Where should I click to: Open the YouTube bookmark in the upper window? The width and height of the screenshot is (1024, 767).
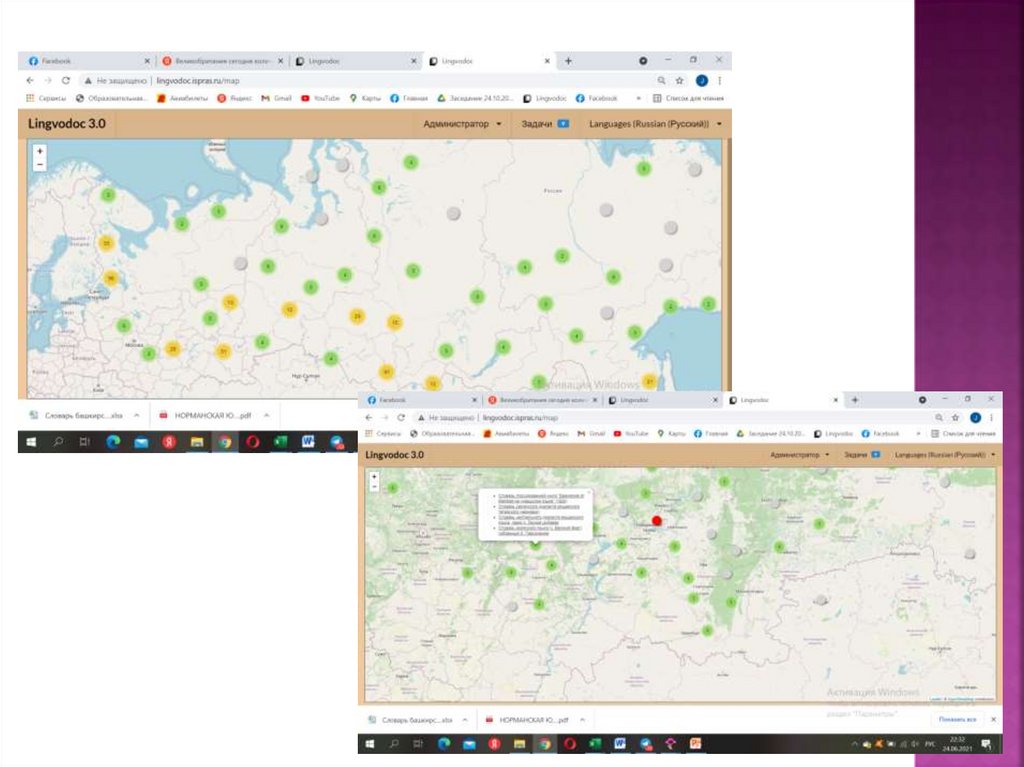pyautogui.click(x=320, y=99)
